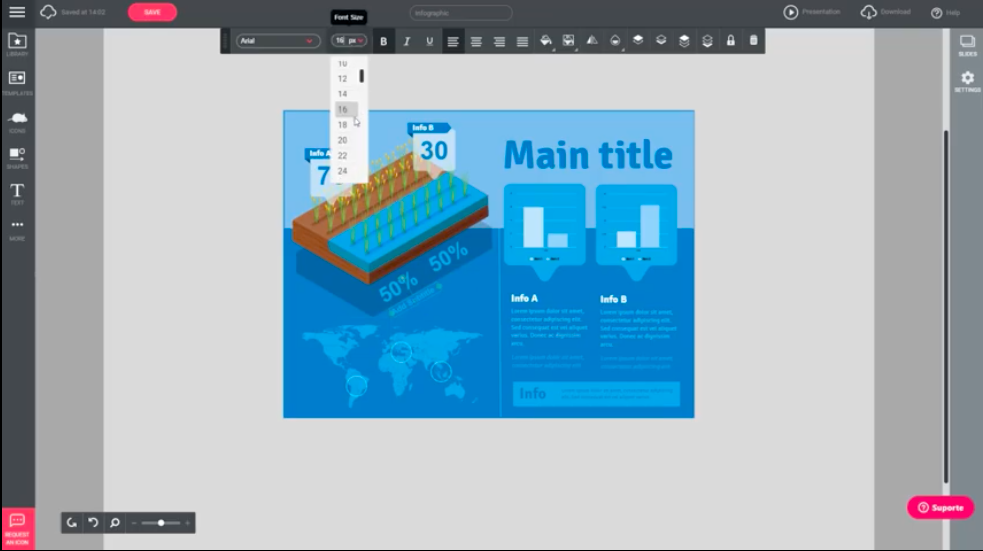Delete element with trash icon
Screen dimensions: 983x551
[x=753, y=41]
